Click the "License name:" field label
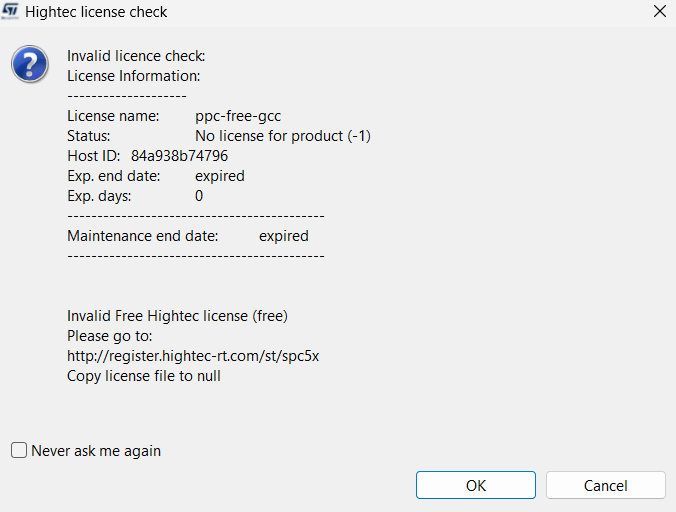This screenshot has height=512, width=676. pyautogui.click(x=110, y=116)
